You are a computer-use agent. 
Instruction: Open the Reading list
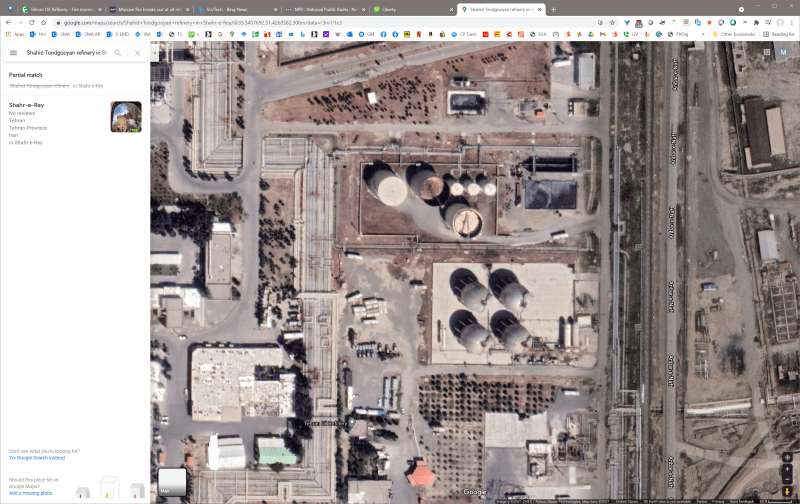[x=779, y=34]
